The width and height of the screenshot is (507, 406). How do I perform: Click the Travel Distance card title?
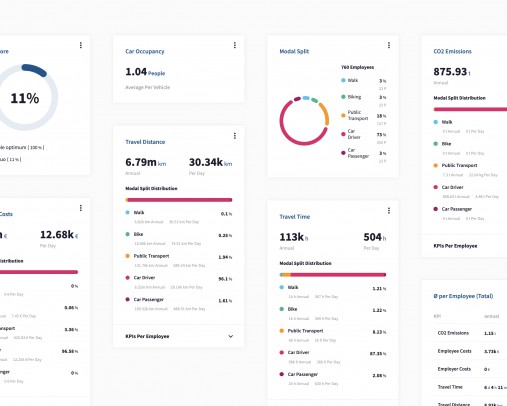[145, 142]
